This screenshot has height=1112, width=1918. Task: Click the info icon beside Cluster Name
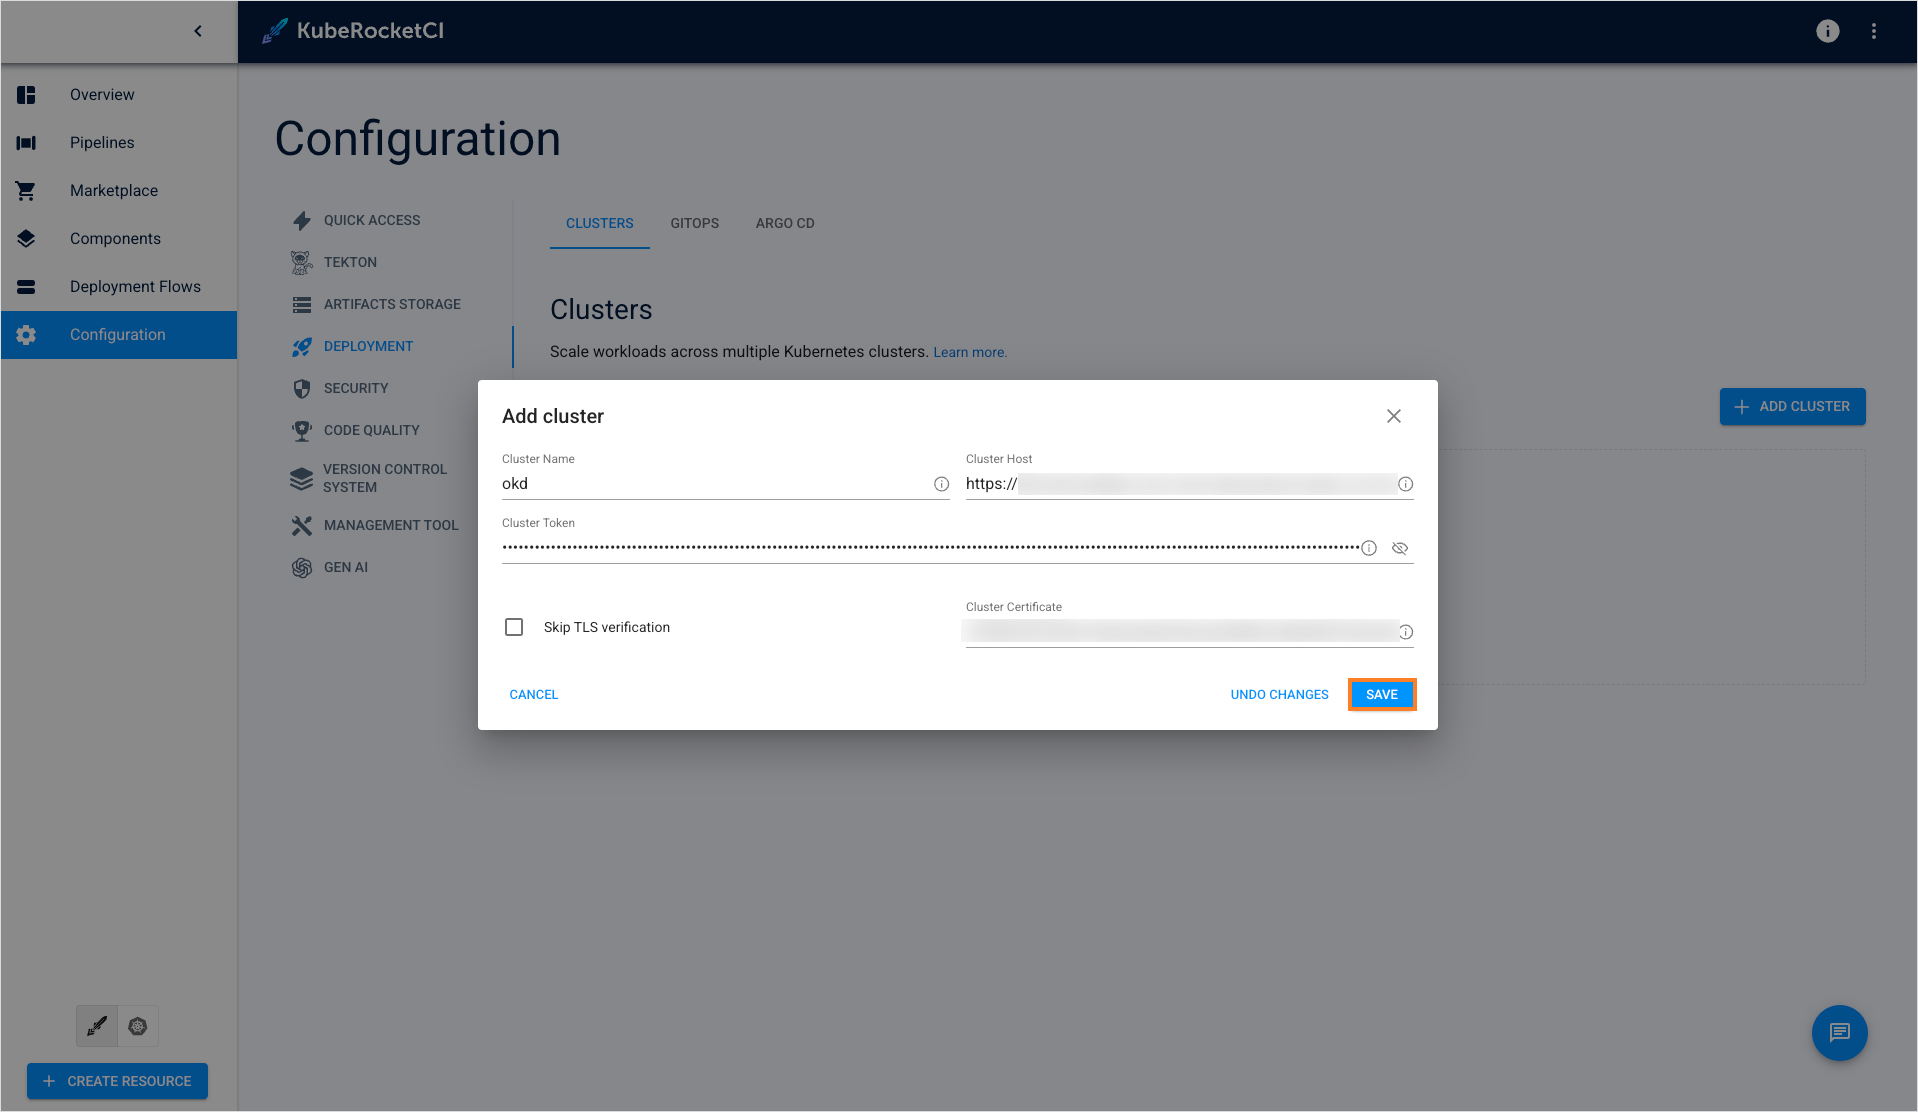pos(940,483)
